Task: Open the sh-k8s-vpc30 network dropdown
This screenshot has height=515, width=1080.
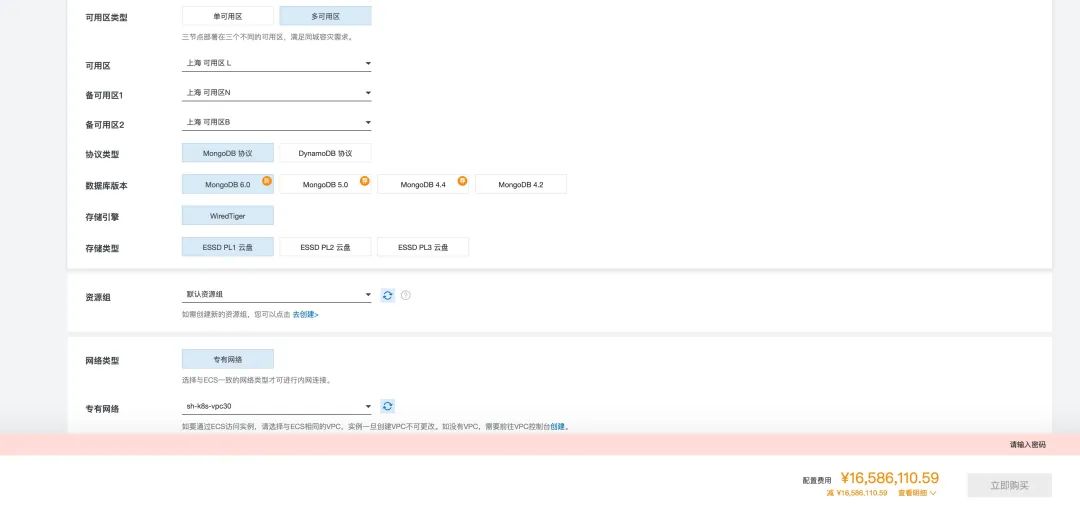Action: tap(277, 406)
